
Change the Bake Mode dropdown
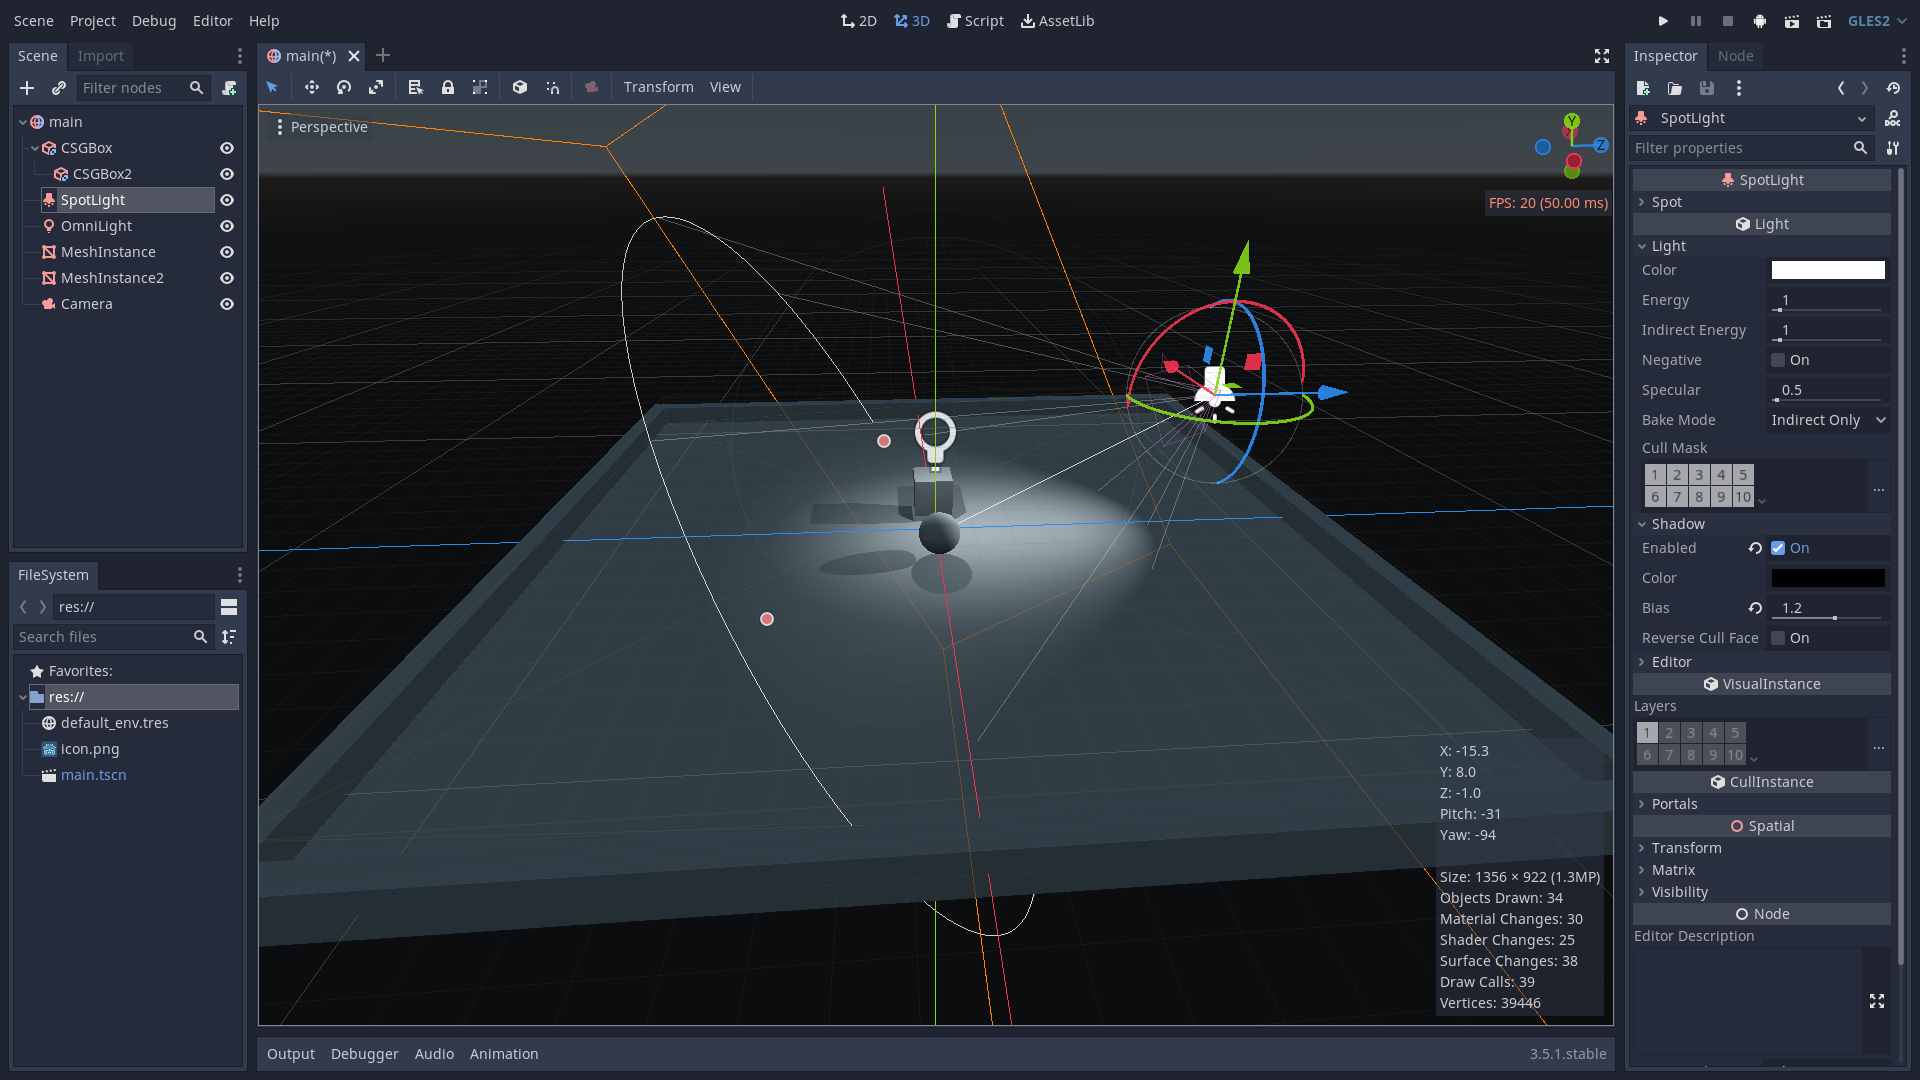tap(1827, 420)
